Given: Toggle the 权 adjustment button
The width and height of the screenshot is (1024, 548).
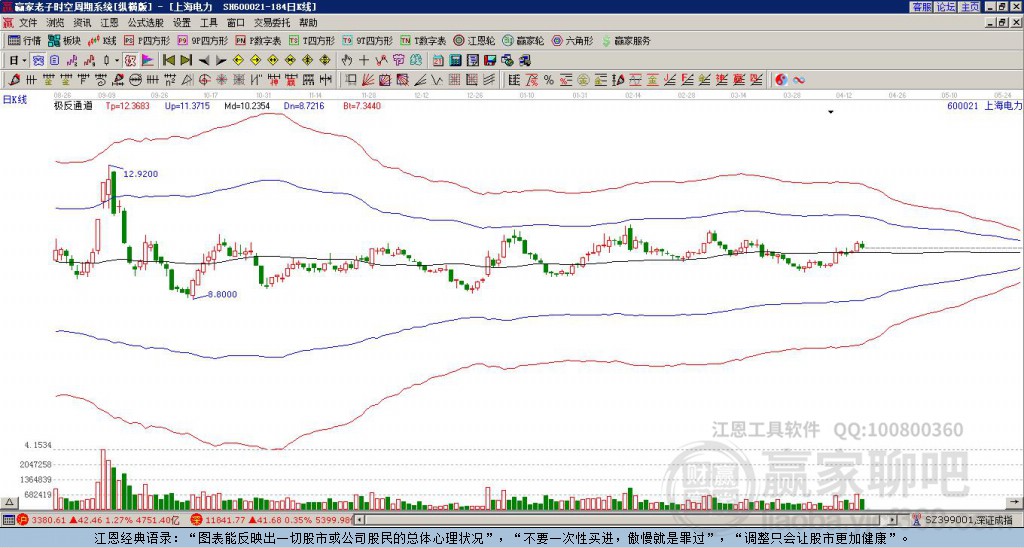Looking at the screenshot, I should tap(130, 61).
